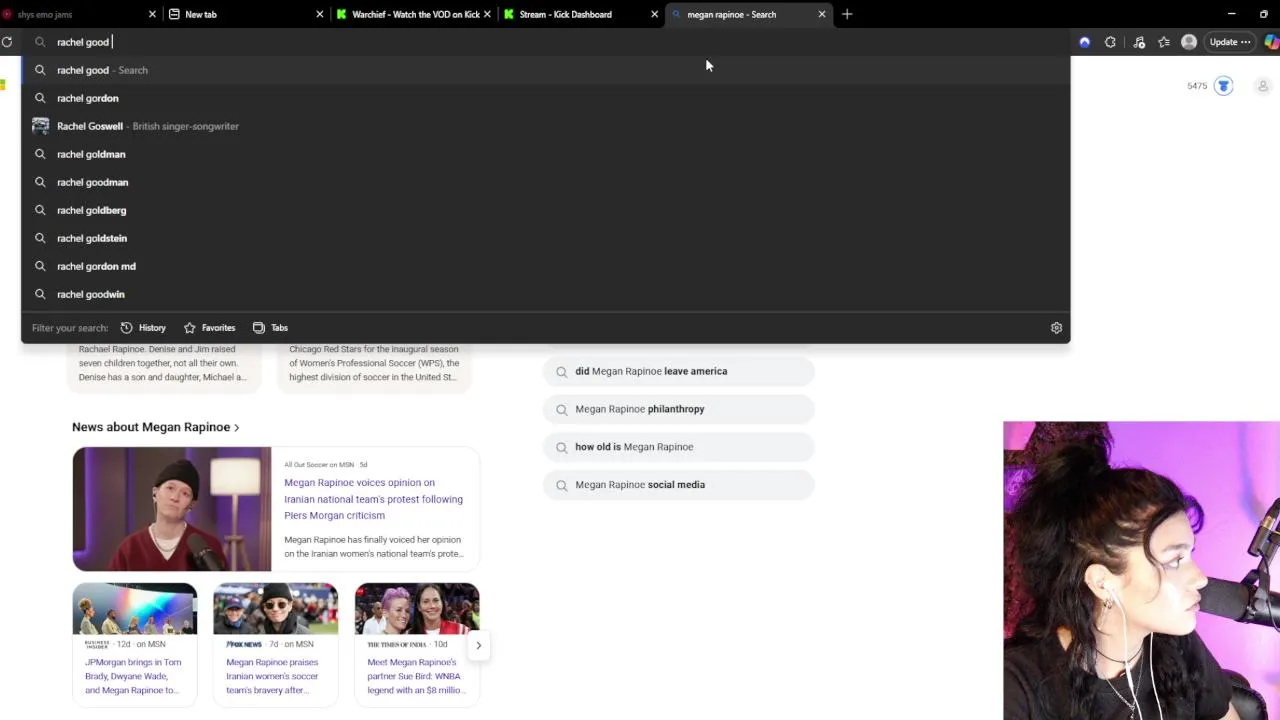Filter search by Favorites
The height and width of the screenshot is (720, 1280).
210,328
